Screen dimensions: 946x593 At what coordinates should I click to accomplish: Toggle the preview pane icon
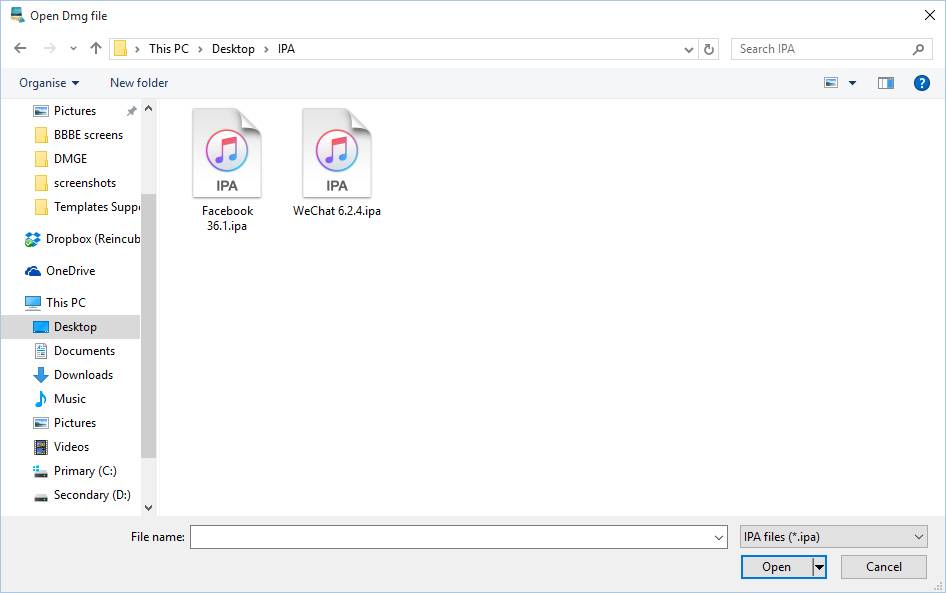click(885, 83)
